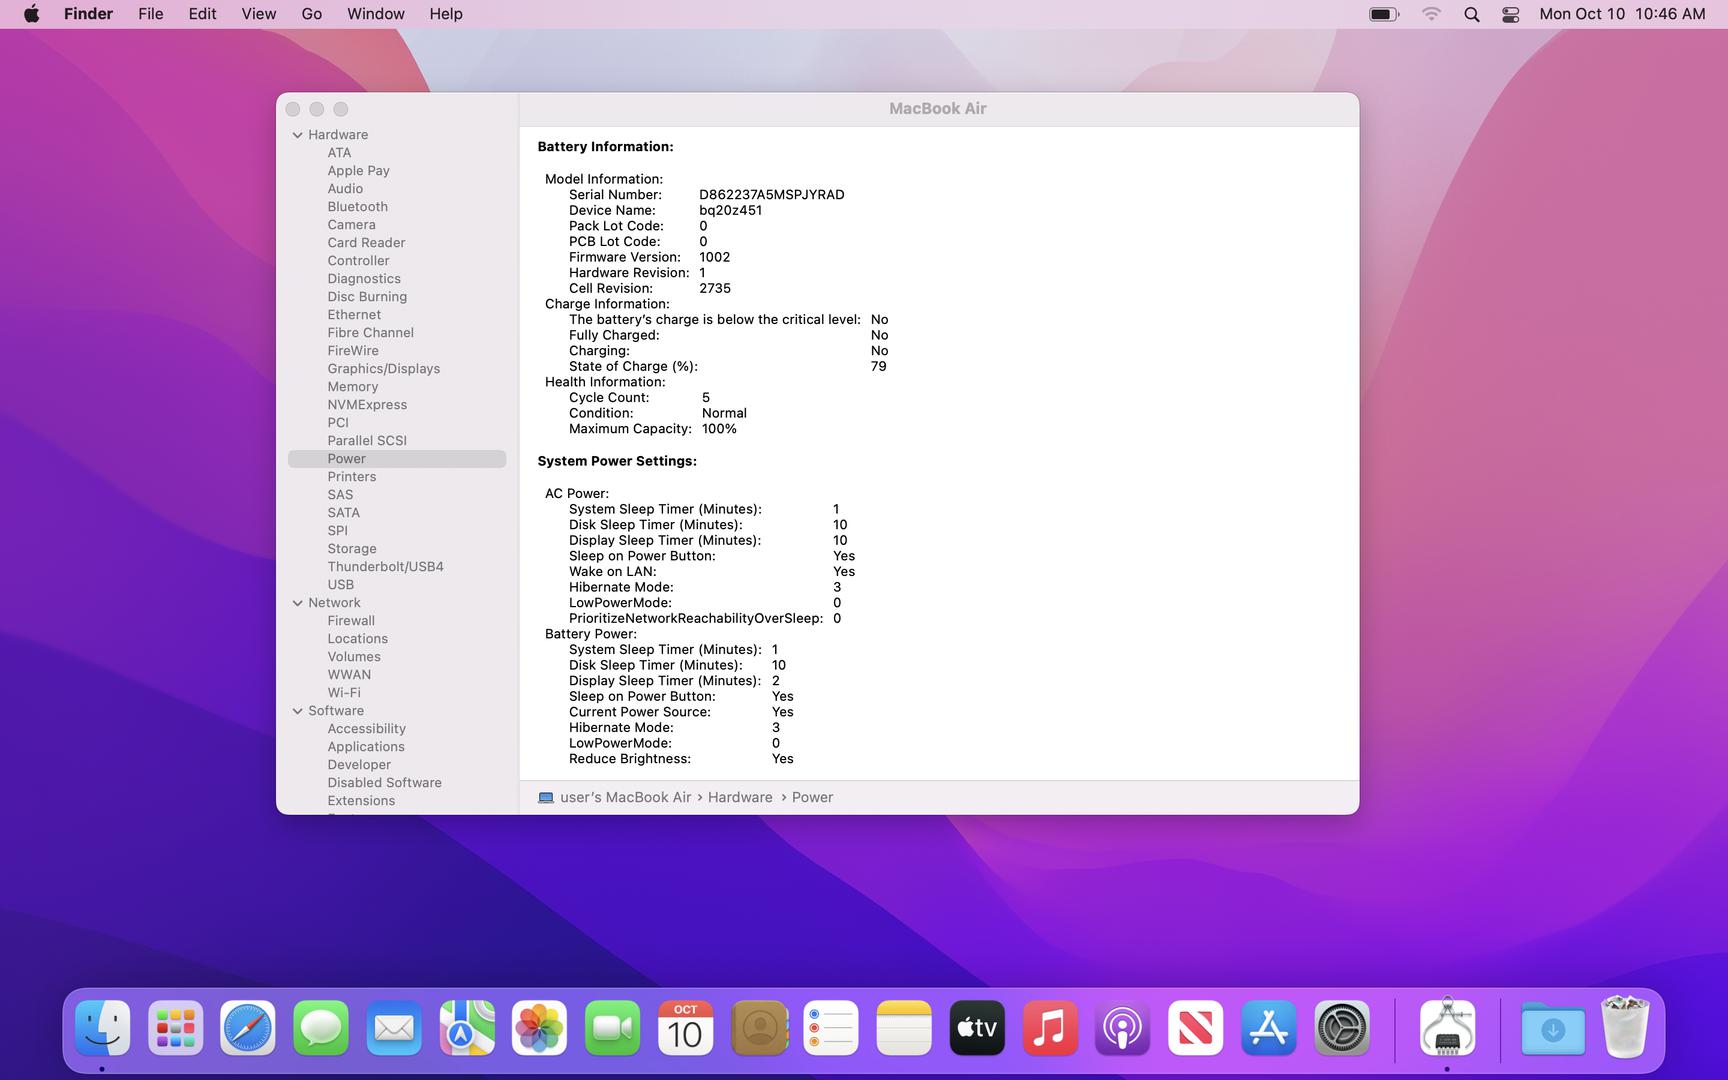Launch Maps from the Dock
This screenshot has height=1080, width=1728.
click(x=467, y=1027)
